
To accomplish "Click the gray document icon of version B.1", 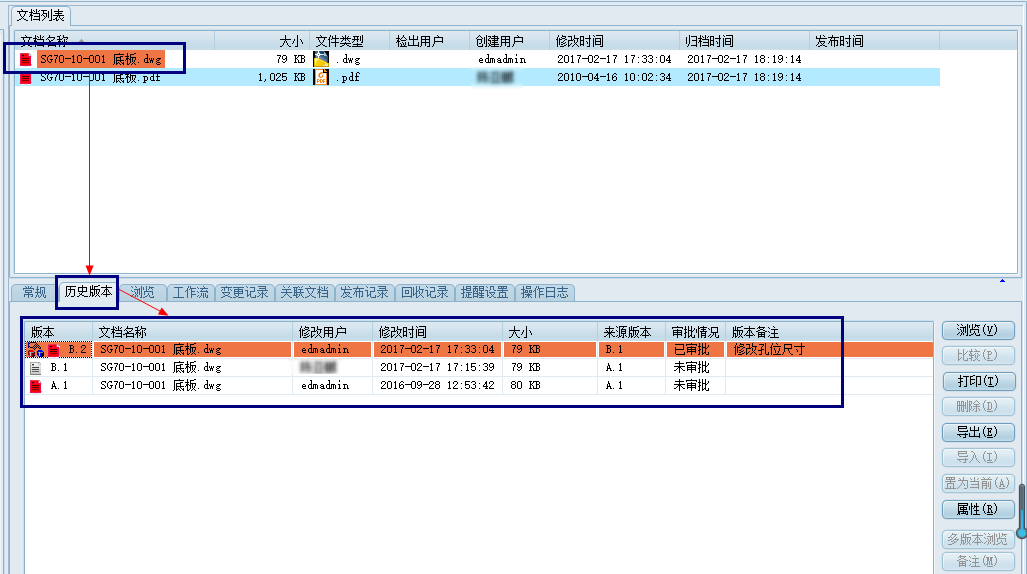I will pos(36,368).
